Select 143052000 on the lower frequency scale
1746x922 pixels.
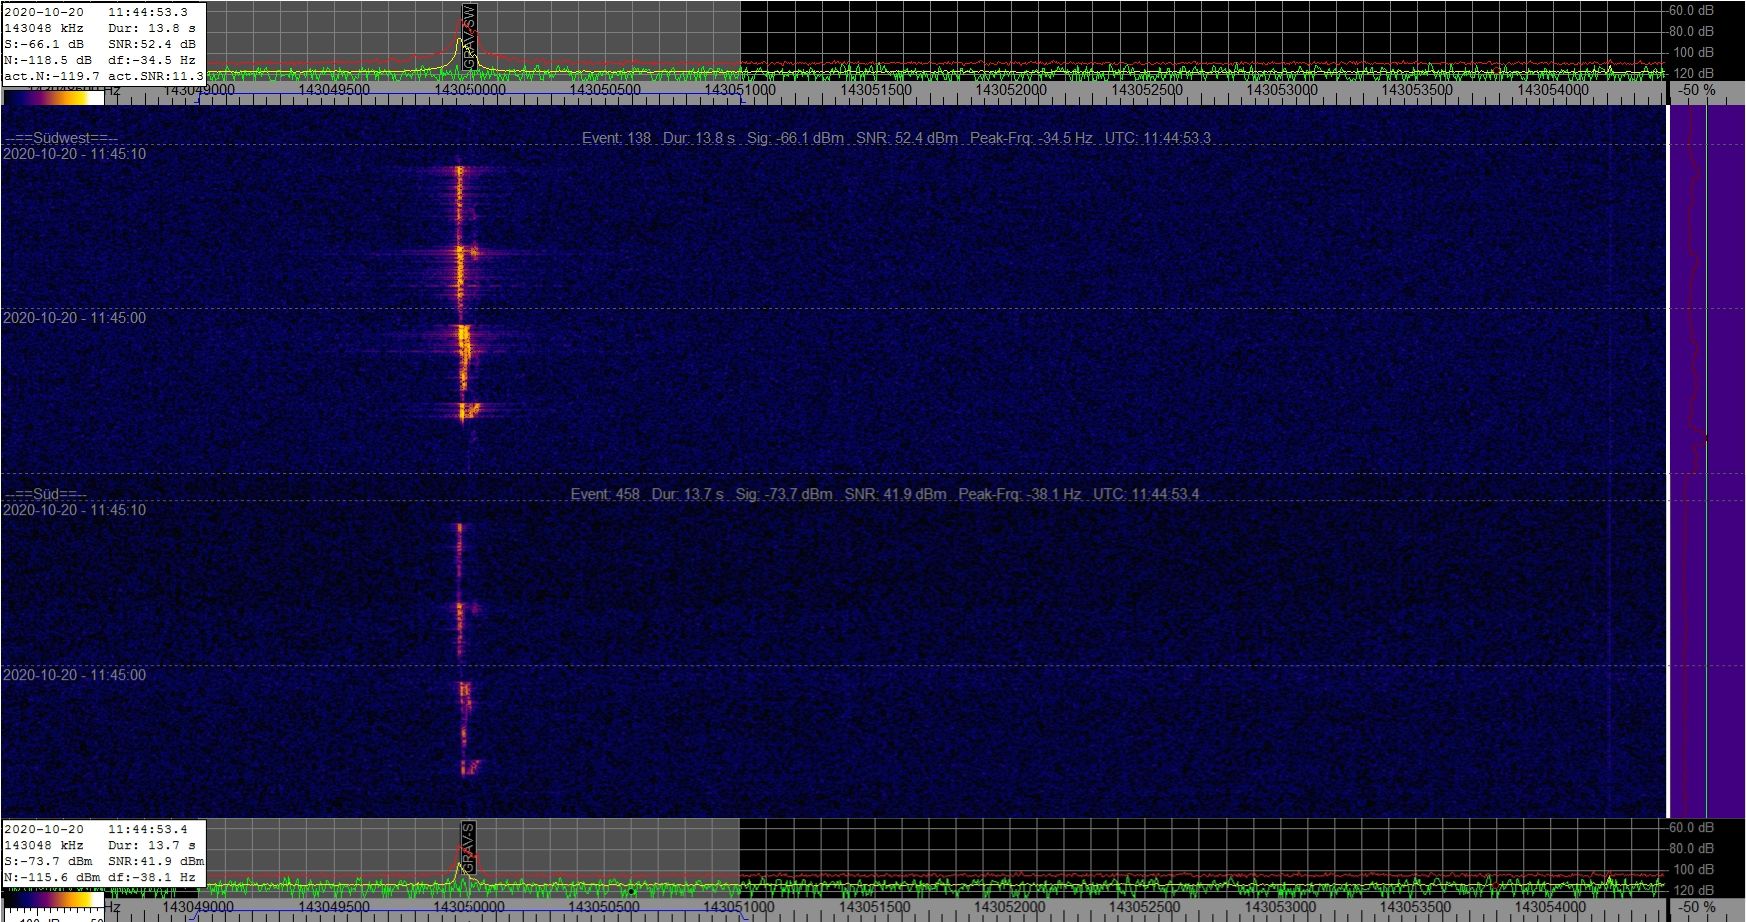[1011, 907]
